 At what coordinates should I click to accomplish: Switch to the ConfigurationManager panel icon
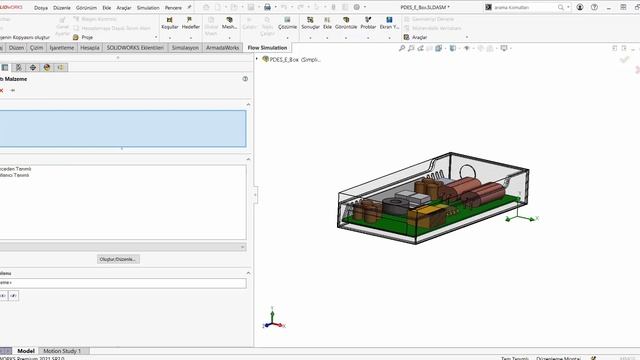point(19,67)
